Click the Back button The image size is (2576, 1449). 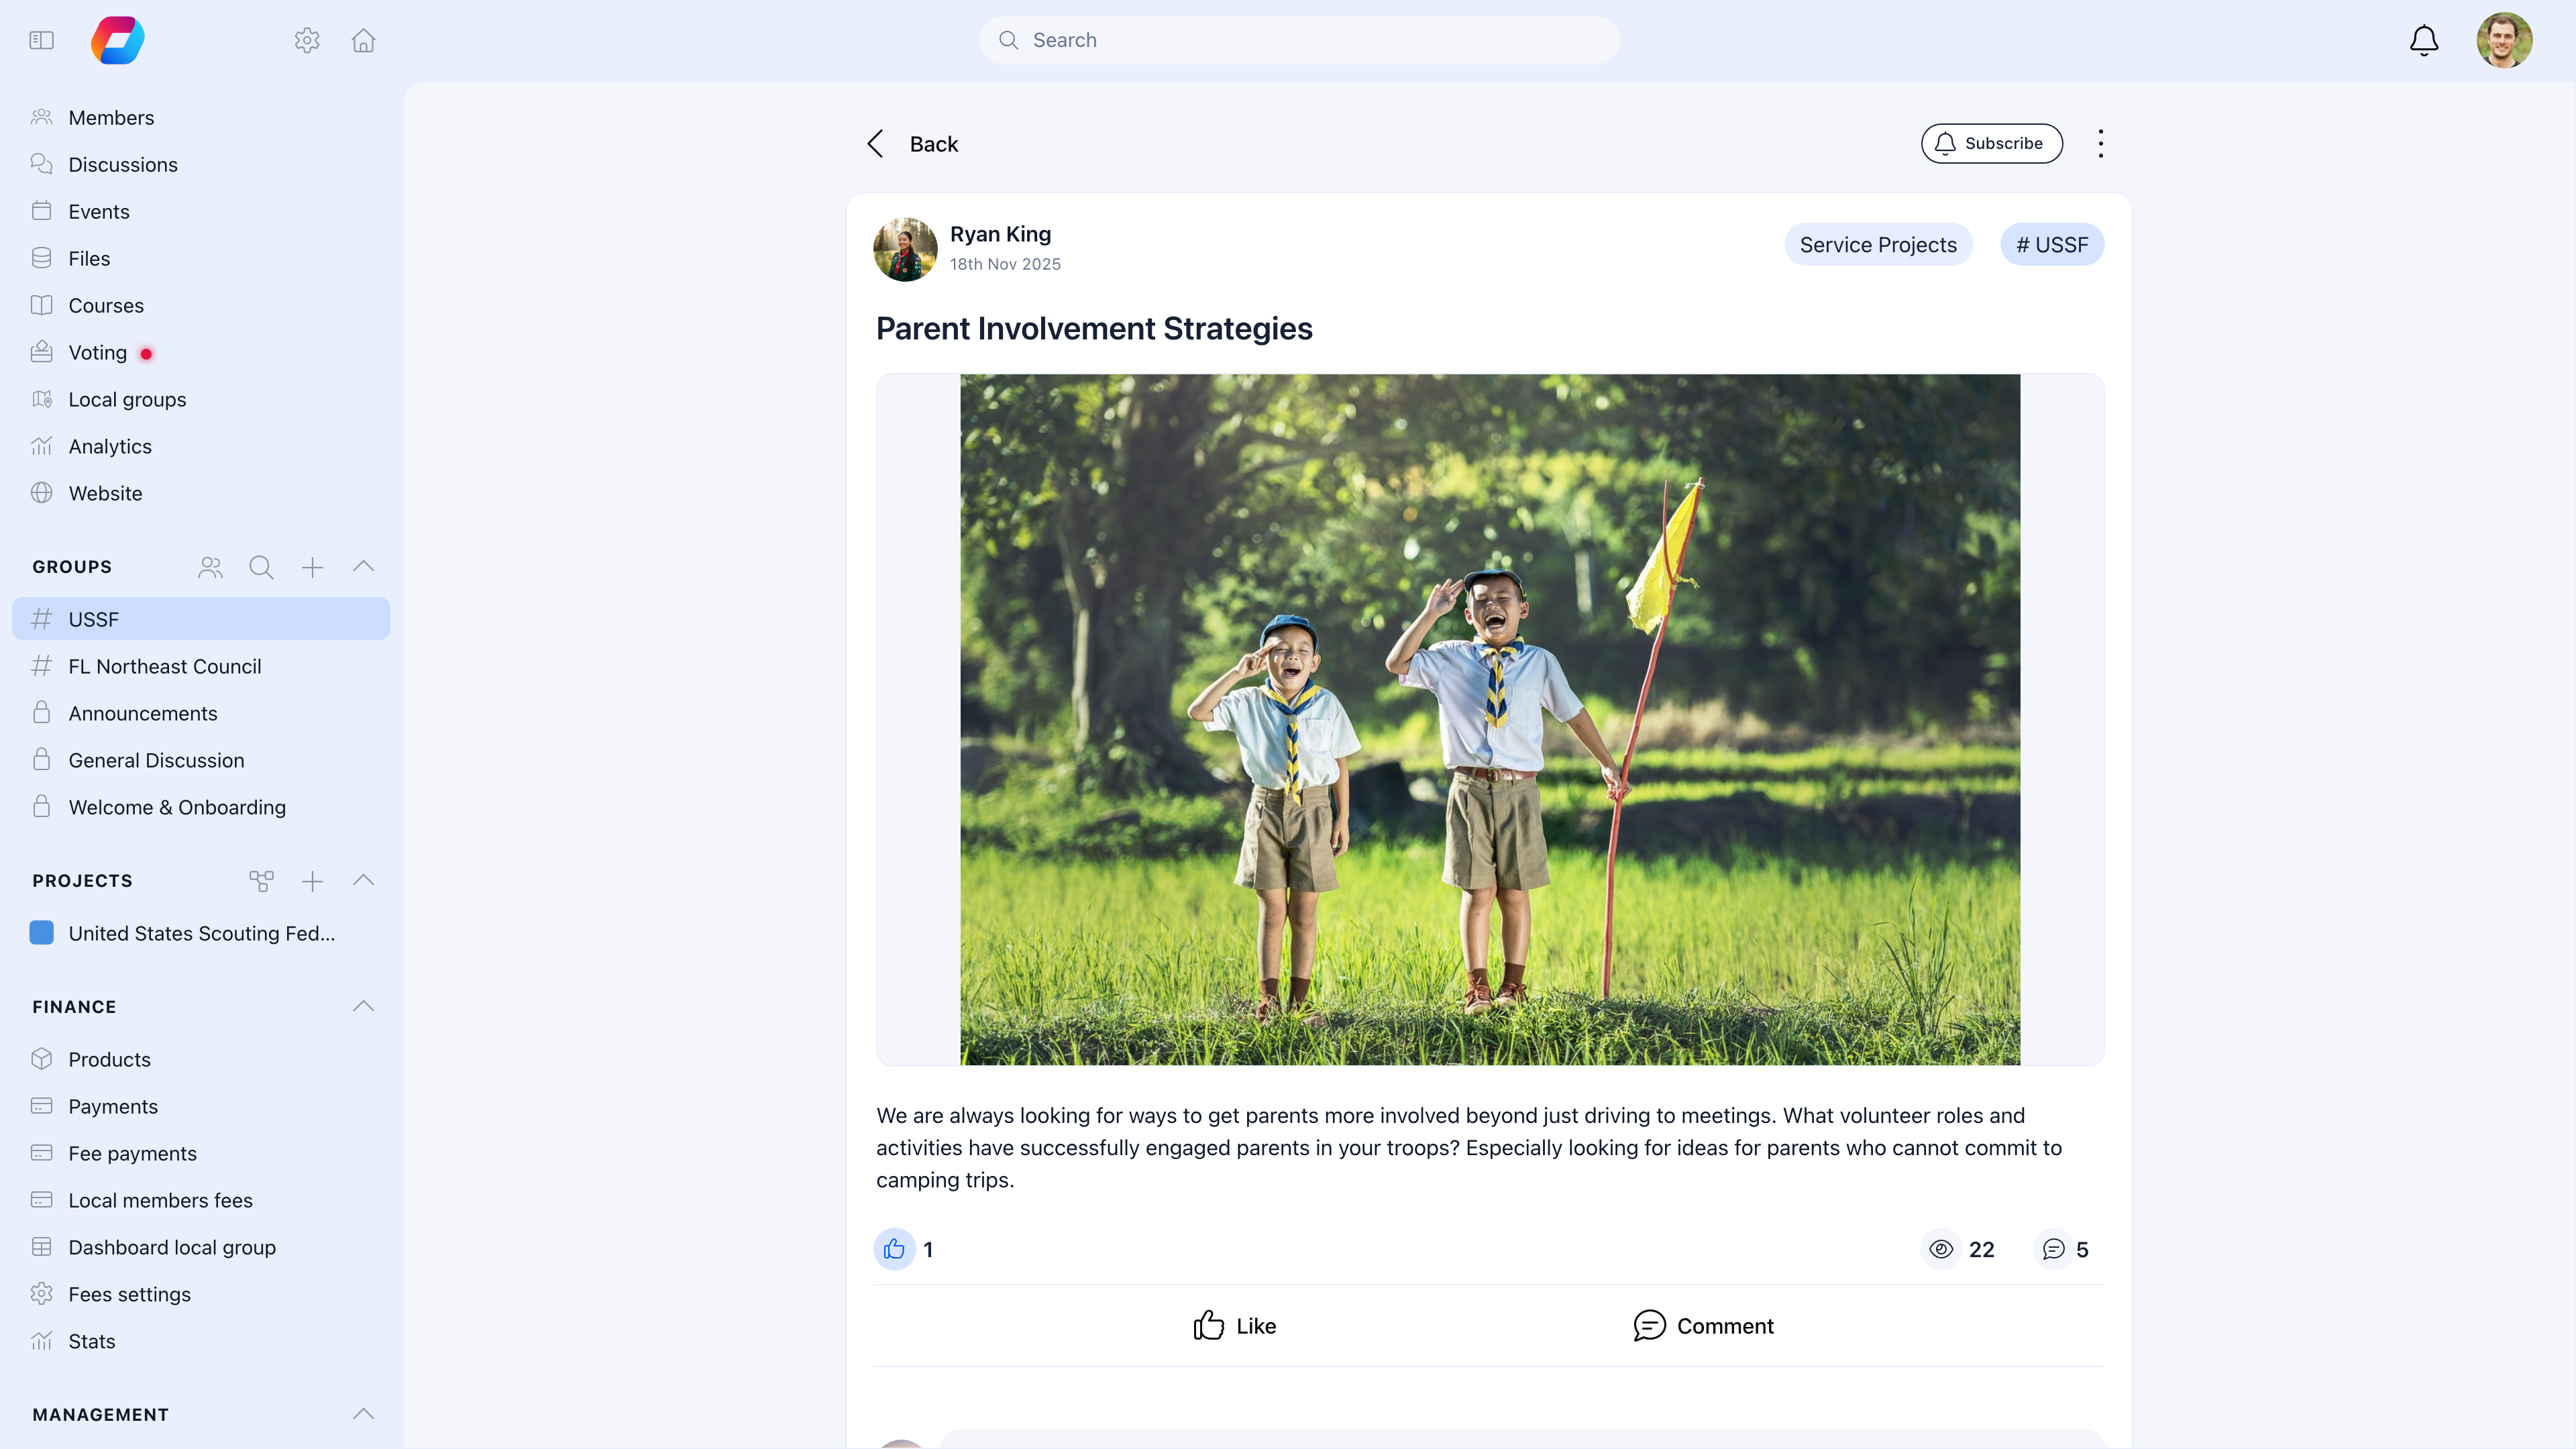(910, 143)
